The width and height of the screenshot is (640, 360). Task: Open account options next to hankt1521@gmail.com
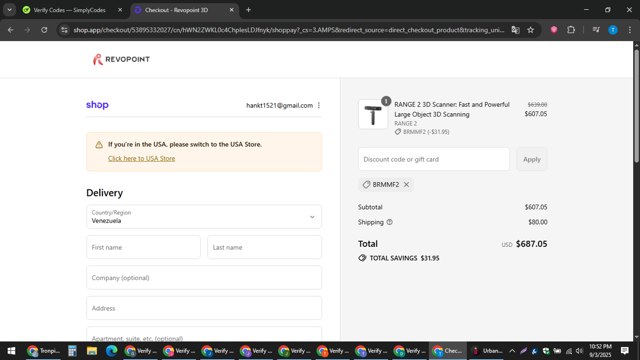(x=319, y=105)
